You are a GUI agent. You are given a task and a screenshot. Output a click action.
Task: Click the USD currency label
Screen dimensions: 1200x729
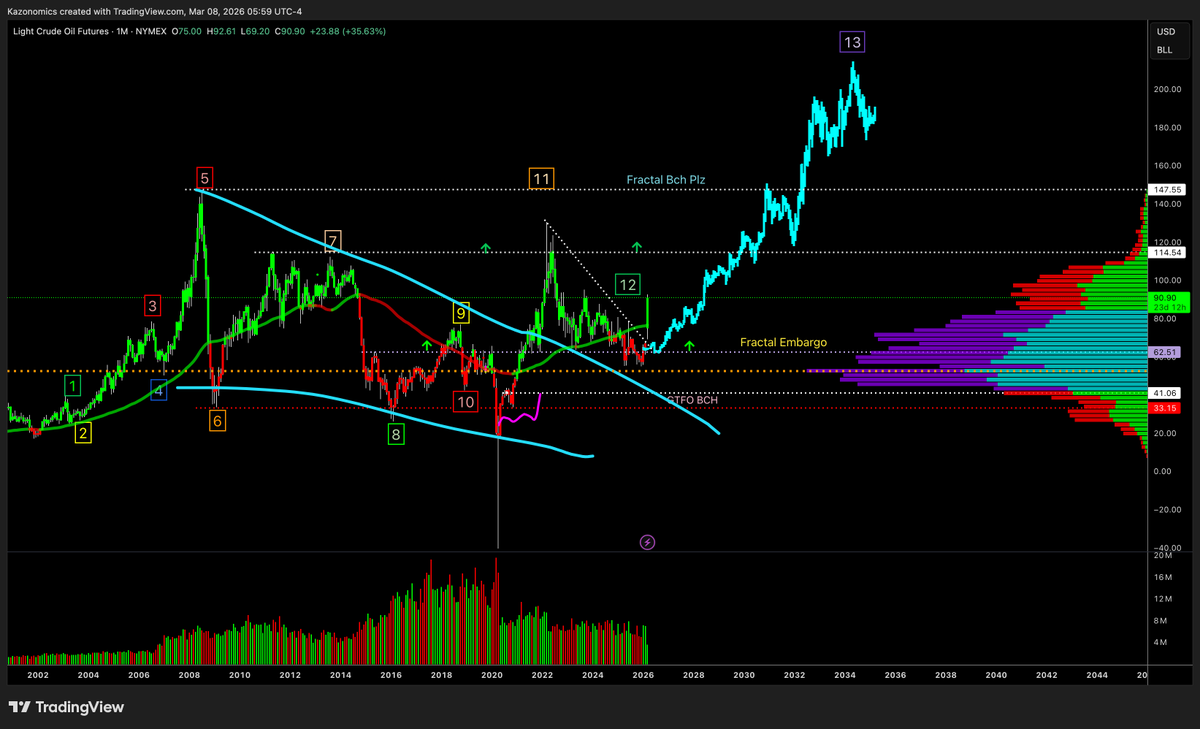click(1165, 32)
